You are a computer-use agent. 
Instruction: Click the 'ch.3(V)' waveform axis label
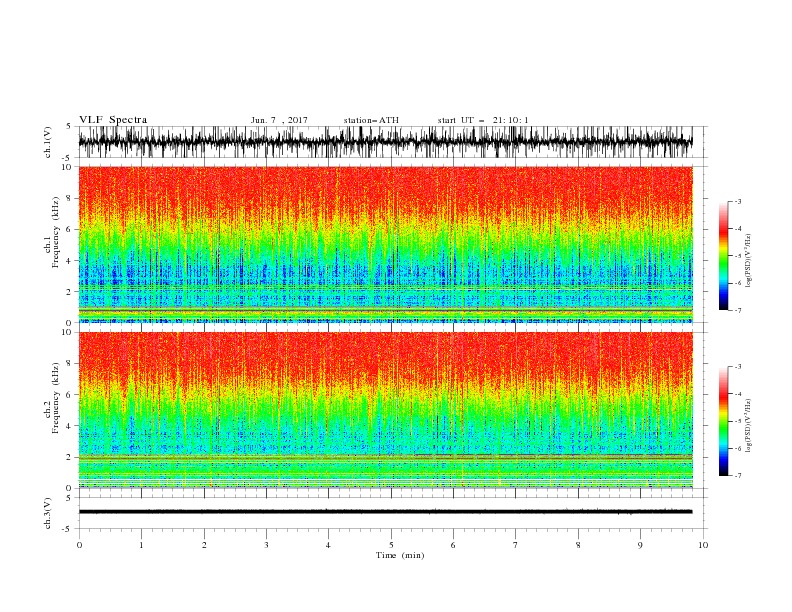pyautogui.click(x=48, y=513)
